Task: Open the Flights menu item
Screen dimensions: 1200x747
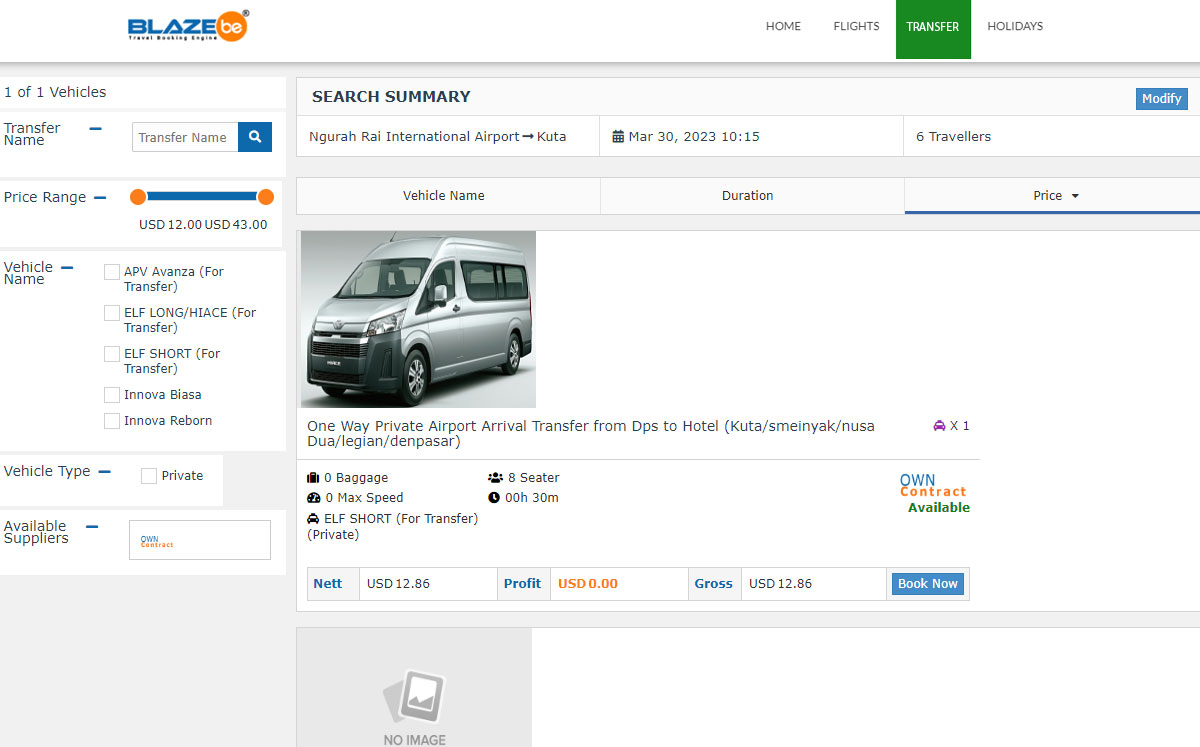Action: coord(856,27)
